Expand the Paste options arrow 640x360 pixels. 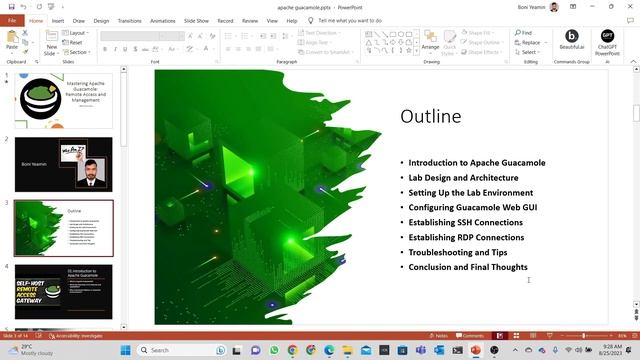pos(12,53)
